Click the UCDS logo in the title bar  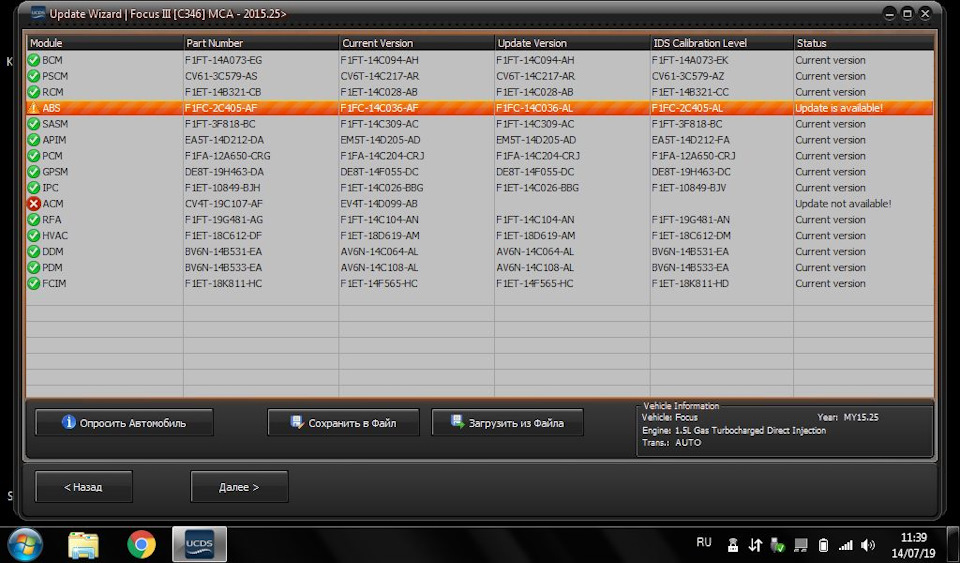coord(39,13)
